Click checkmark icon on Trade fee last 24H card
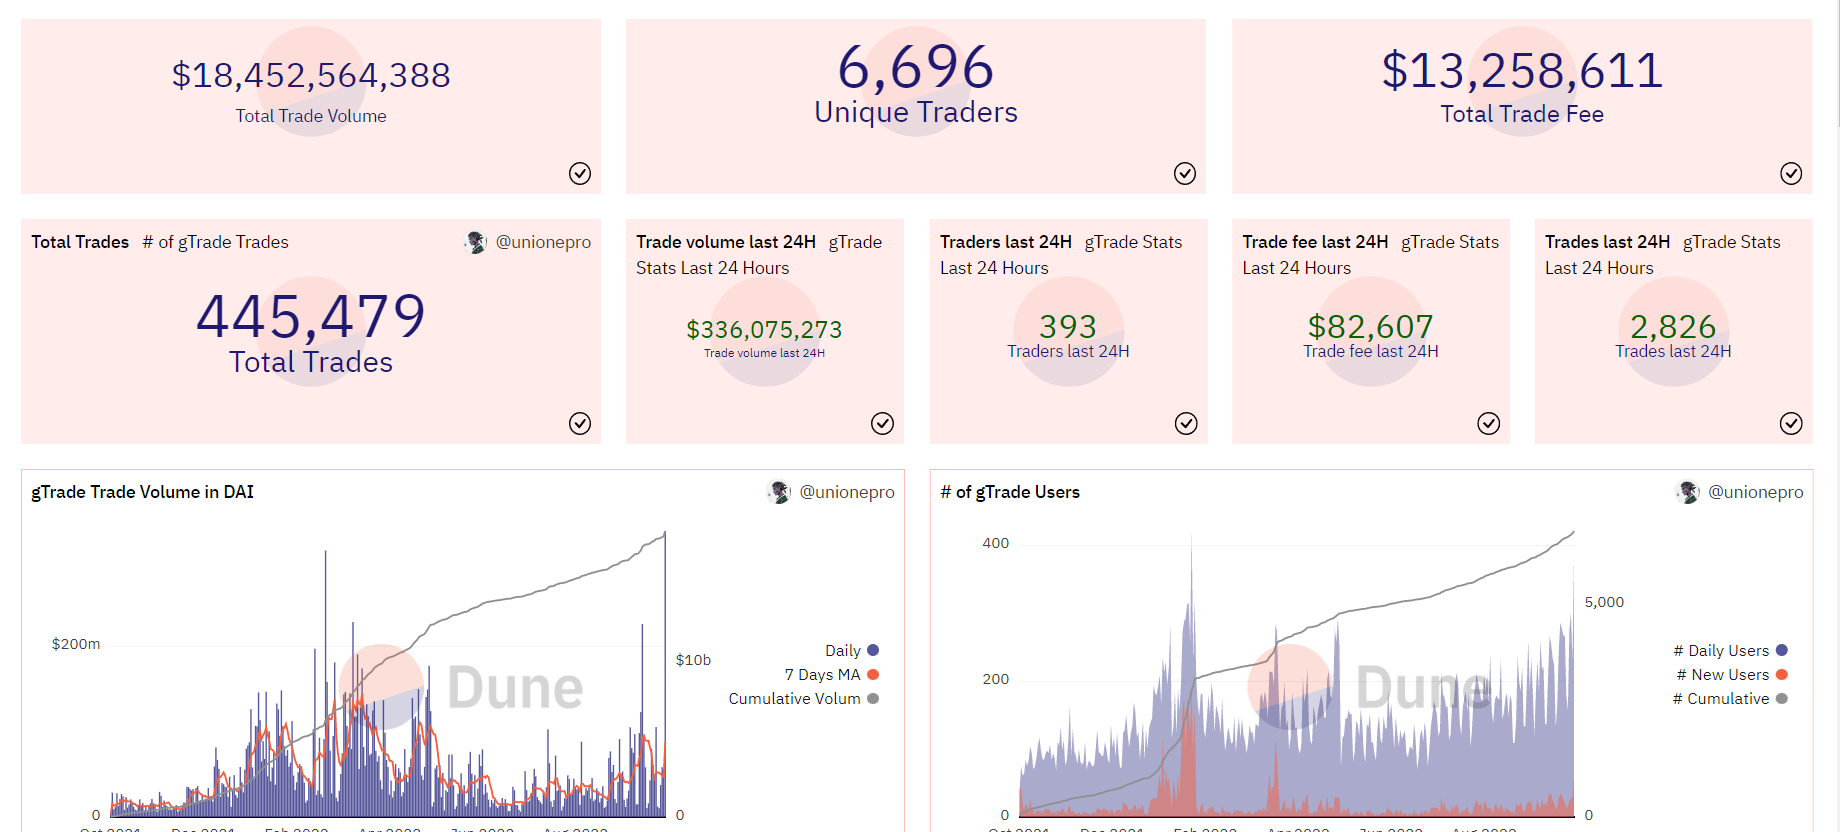The image size is (1840, 832). click(1488, 424)
